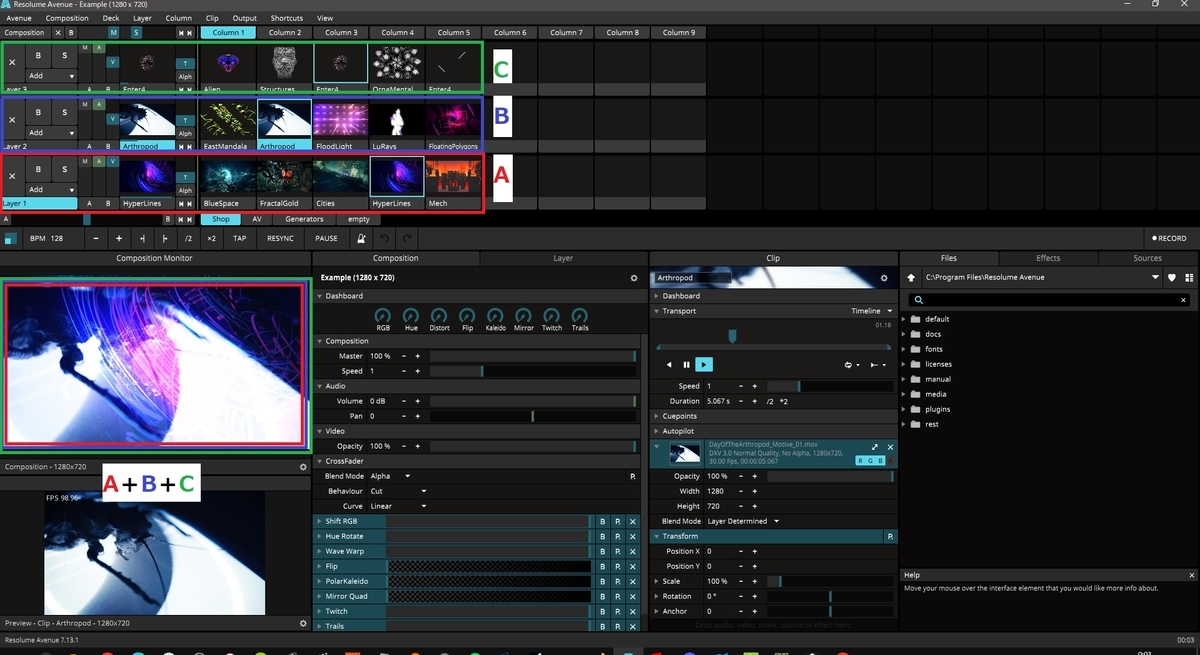Switch Files browser to grid view
The image size is (1200, 655).
[x=1188, y=277]
